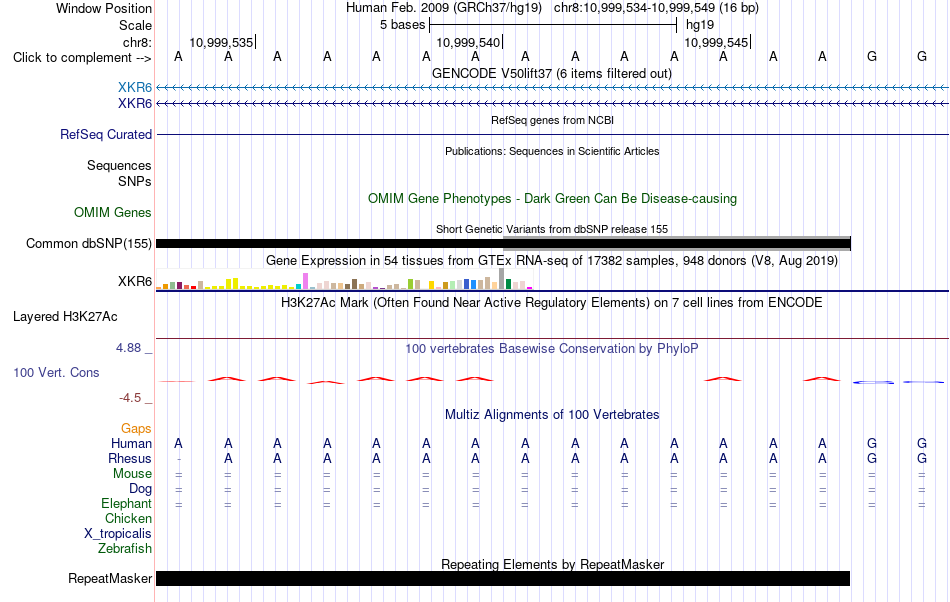Select the Rhesus alignment row label

130,458
